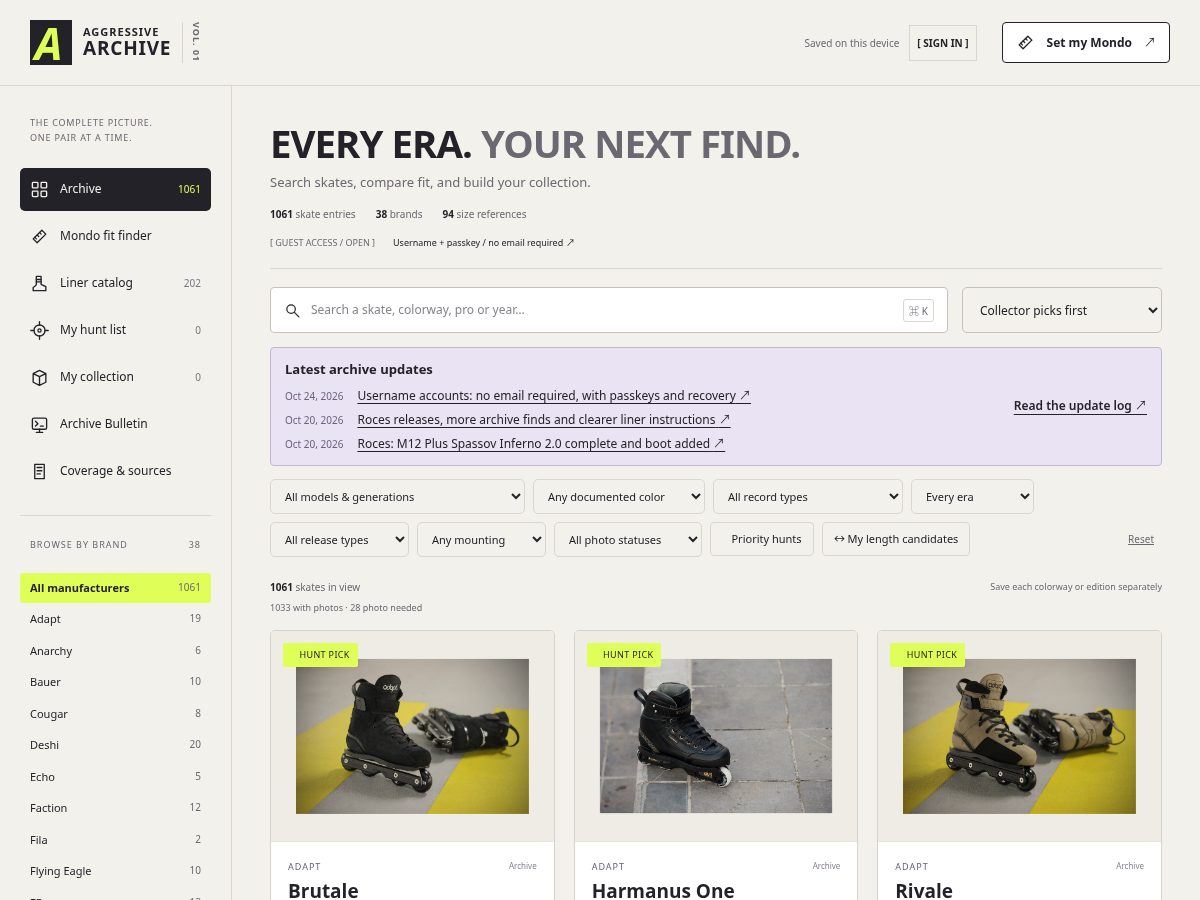Image resolution: width=1200 pixels, height=900 pixels.
Task: Reset all filters
Action: [1141, 539]
